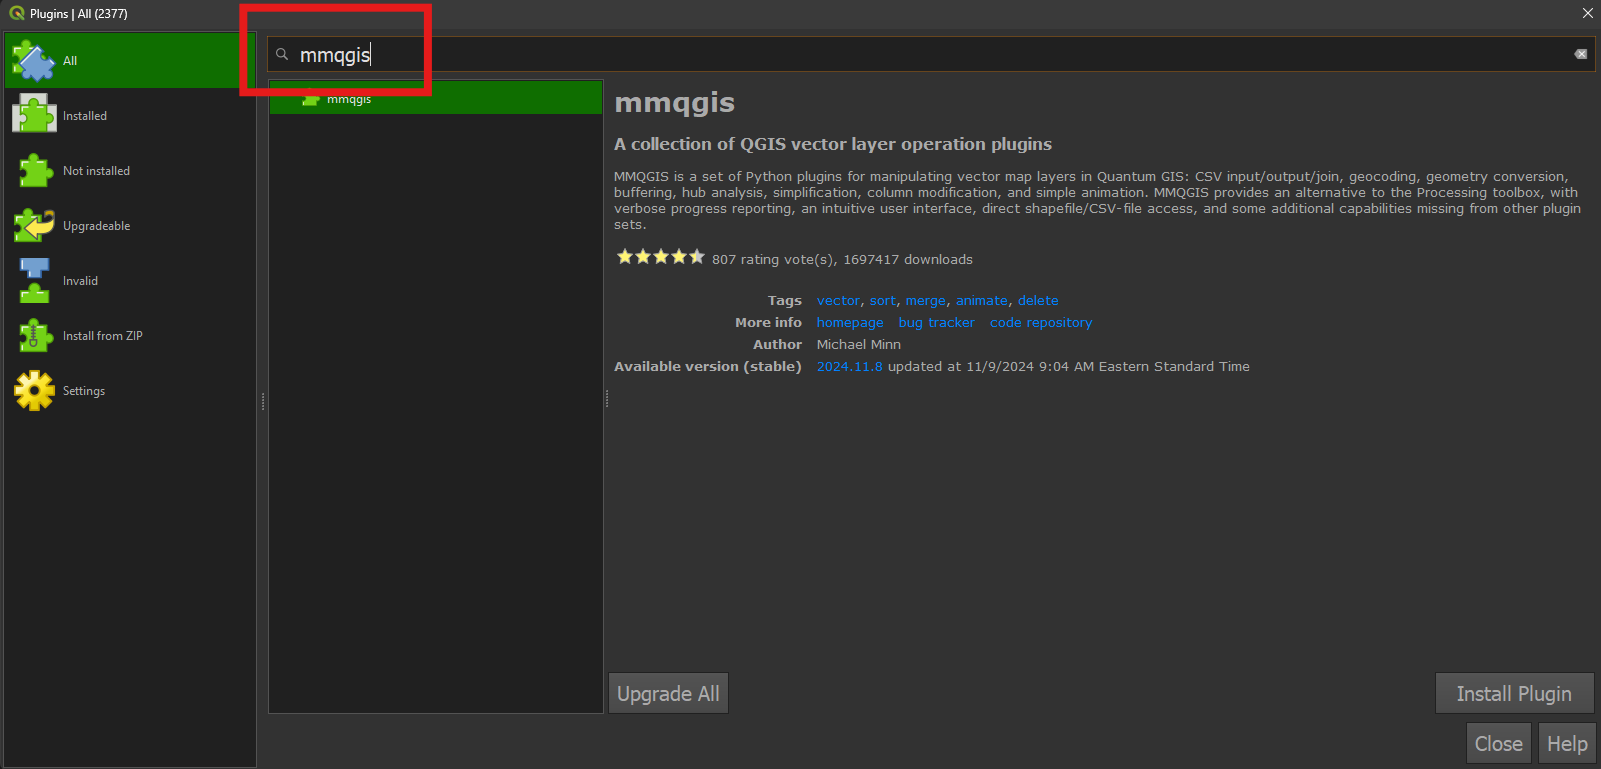Clear the plugin search field

[1581, 54]
